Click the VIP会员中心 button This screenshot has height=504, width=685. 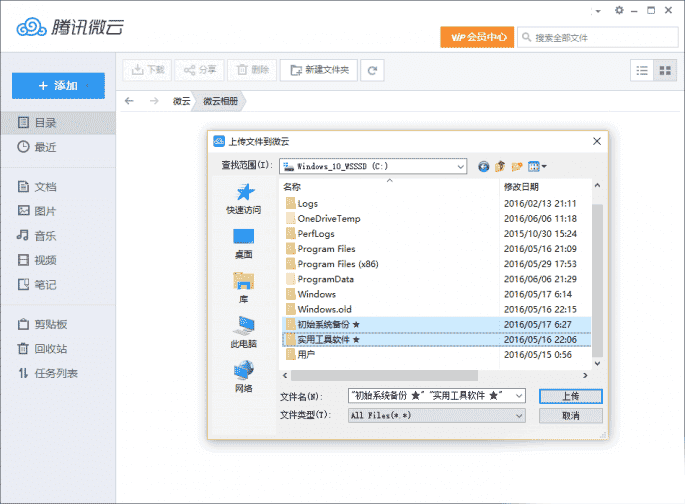pyautogui.click(x=477, y=37)
